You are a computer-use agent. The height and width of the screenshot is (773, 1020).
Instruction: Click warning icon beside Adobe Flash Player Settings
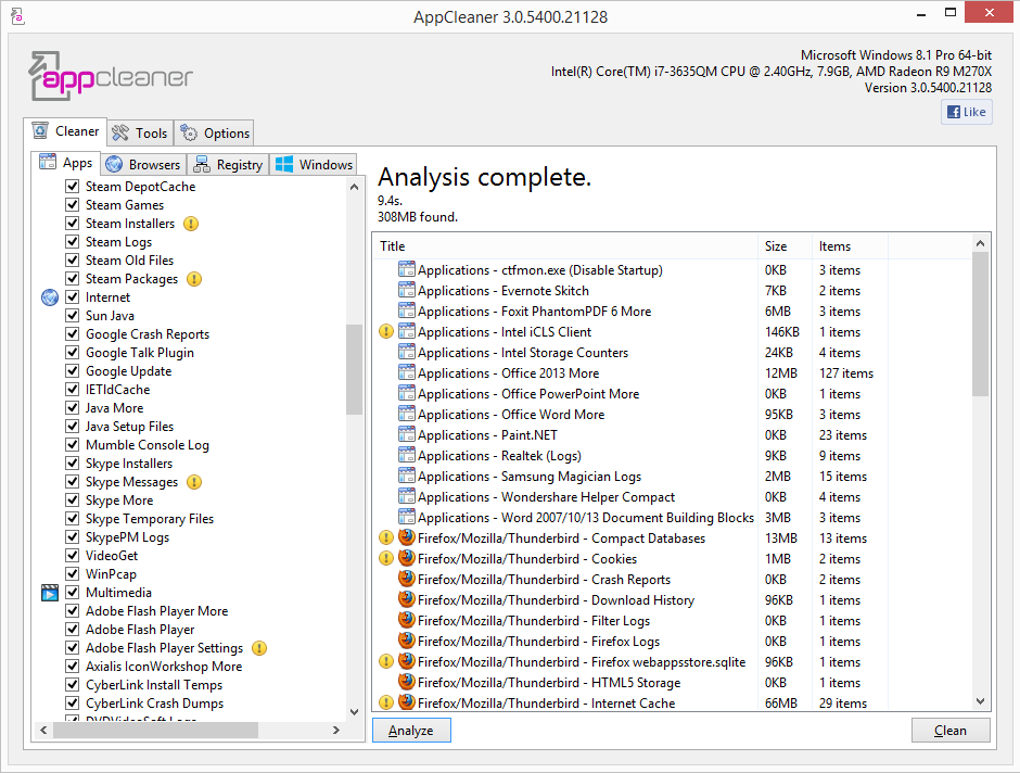(259, 648)
